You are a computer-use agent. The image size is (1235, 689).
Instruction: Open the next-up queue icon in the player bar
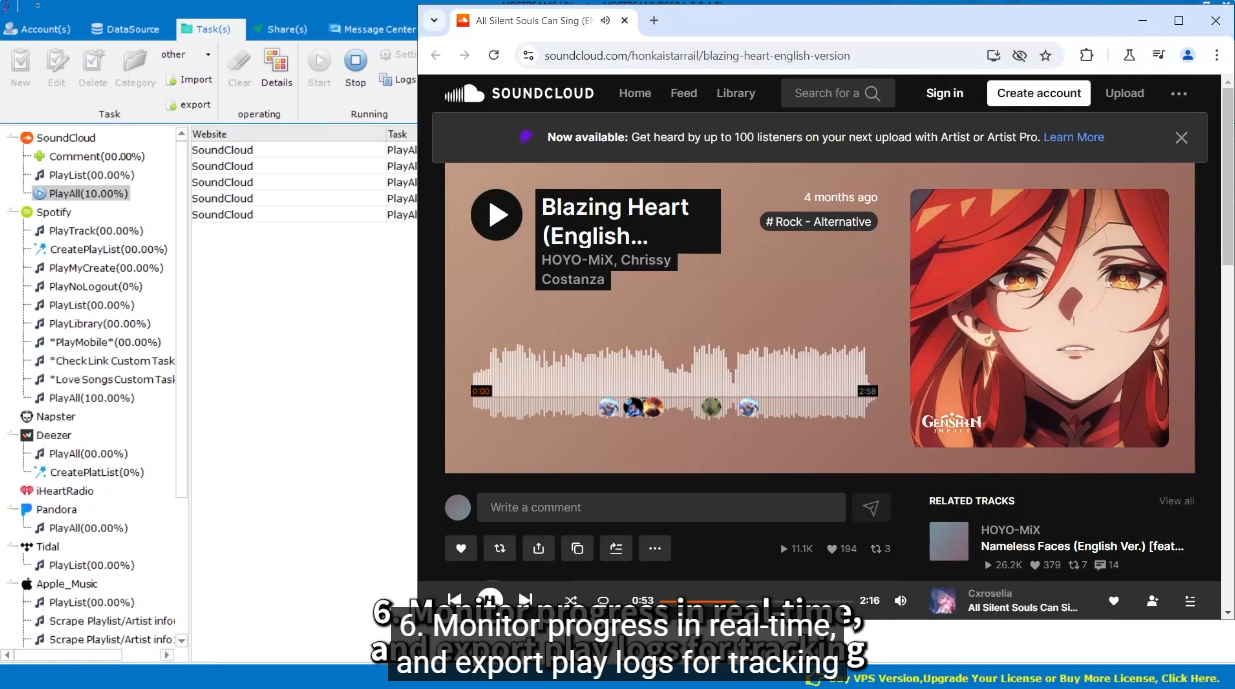point(1190,601)
